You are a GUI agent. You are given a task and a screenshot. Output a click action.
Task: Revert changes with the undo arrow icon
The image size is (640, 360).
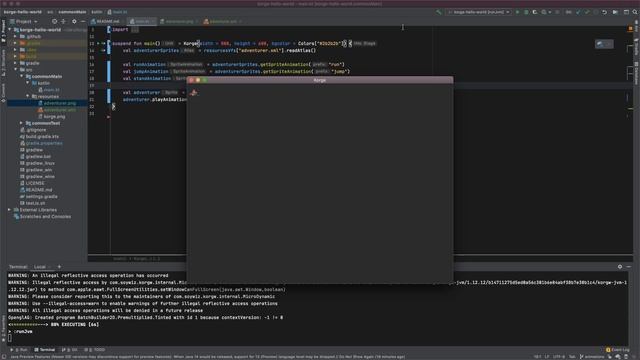click(x=604, y=12)
